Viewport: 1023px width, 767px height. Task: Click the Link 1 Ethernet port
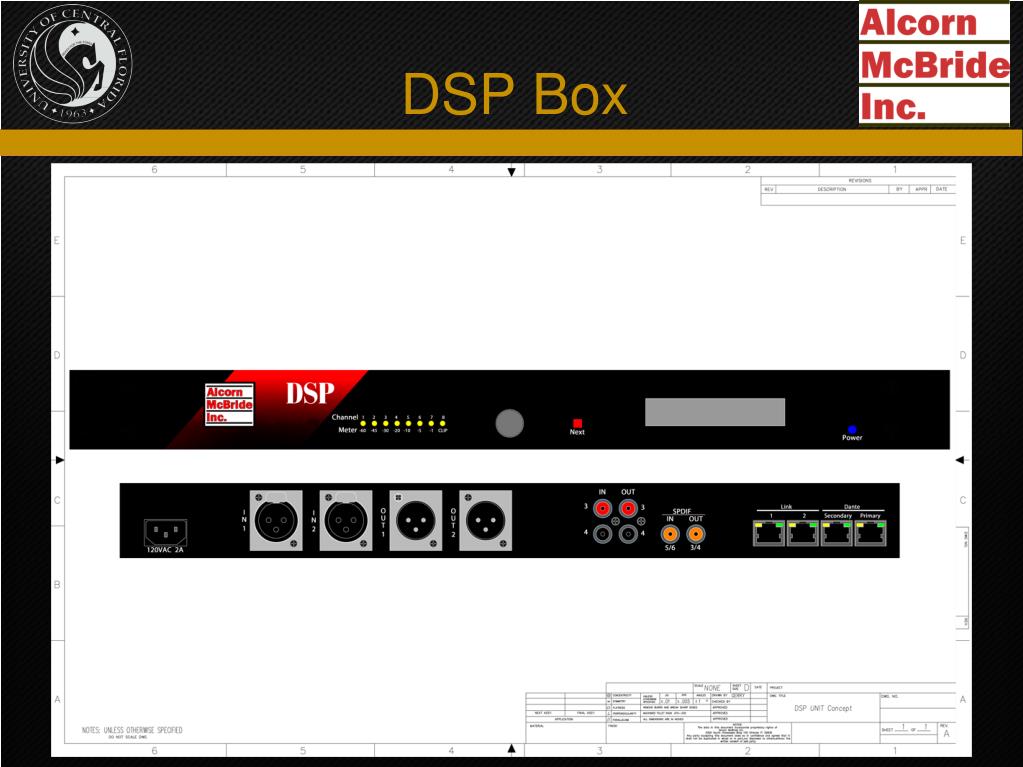[769, 534]
